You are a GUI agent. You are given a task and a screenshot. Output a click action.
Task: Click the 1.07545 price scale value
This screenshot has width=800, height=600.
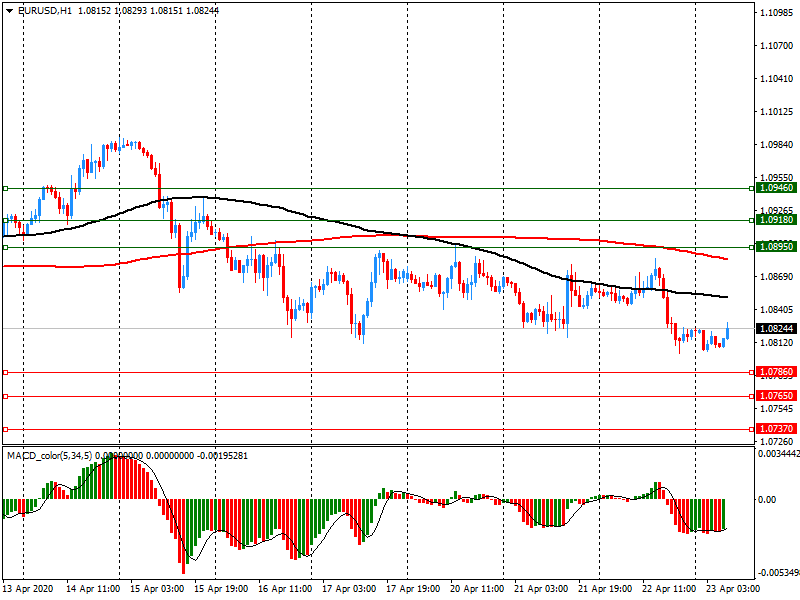coord(777,409)
